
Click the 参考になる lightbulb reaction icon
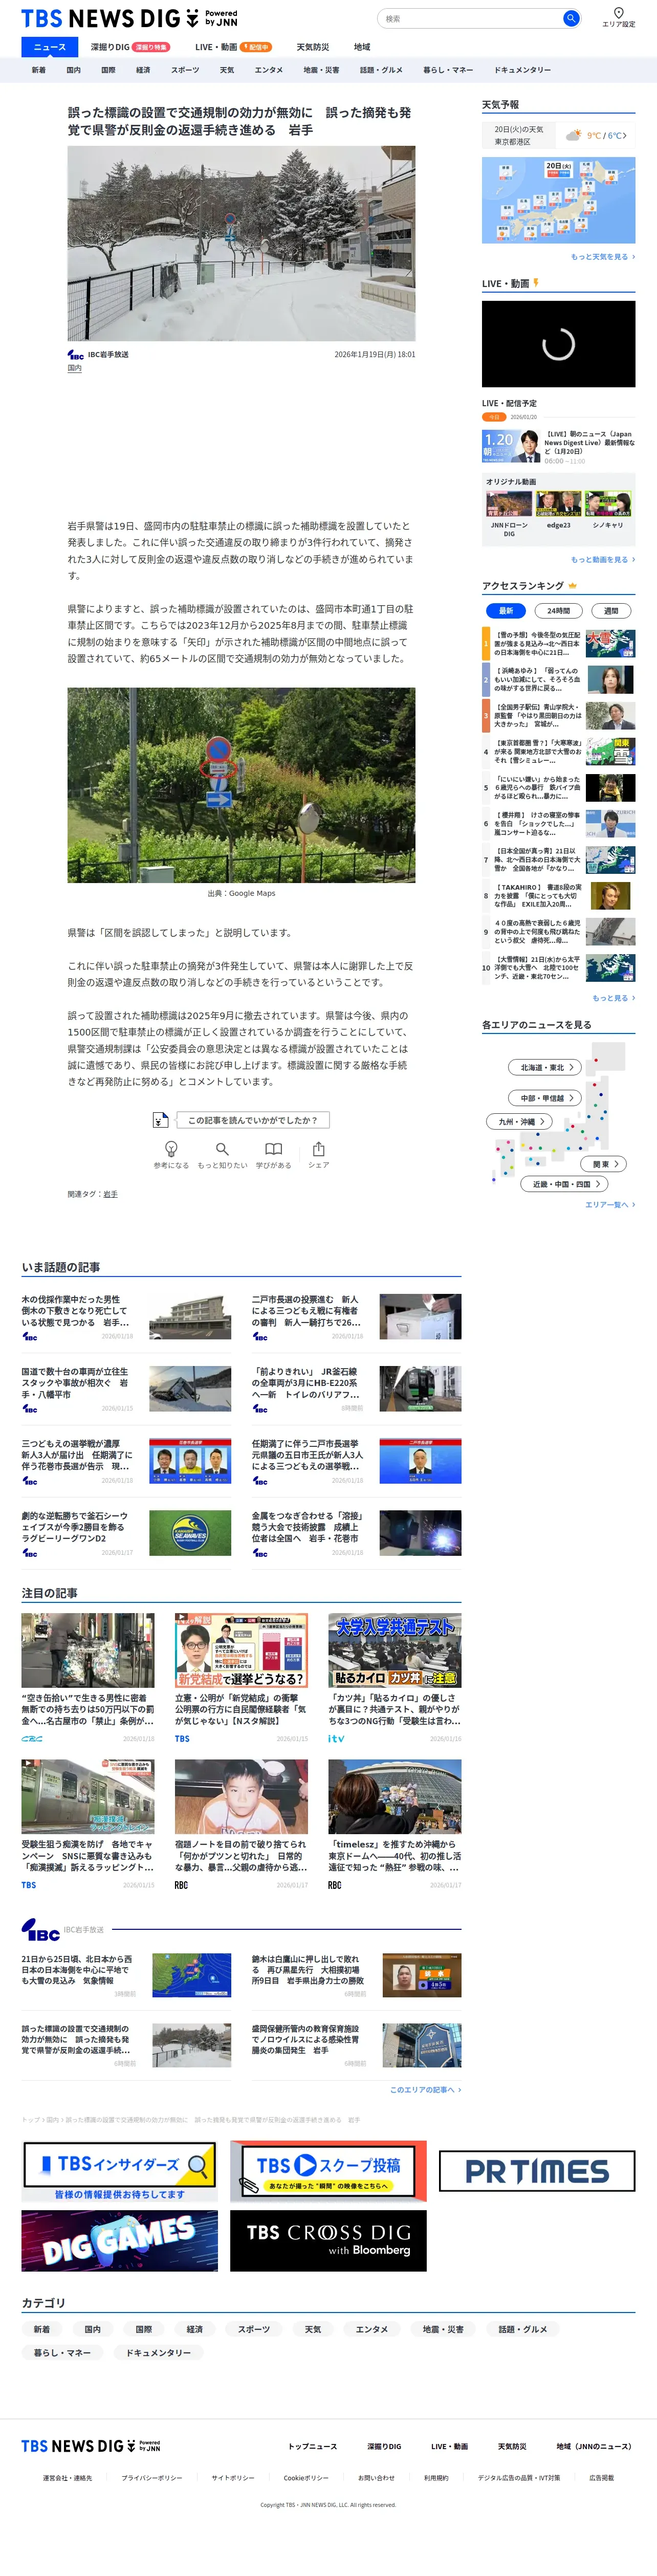point(171,1149)
